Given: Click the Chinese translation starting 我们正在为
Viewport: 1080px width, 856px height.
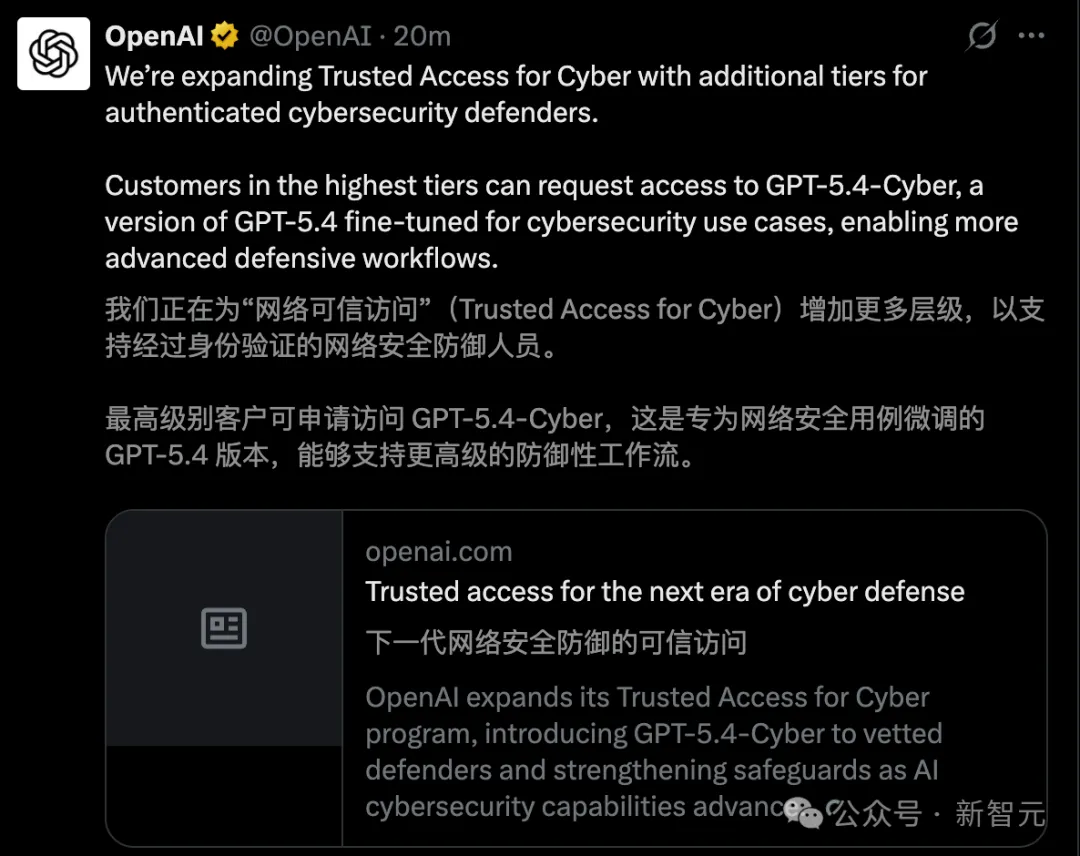Looking at the screenshot, I should coord(574,328).
